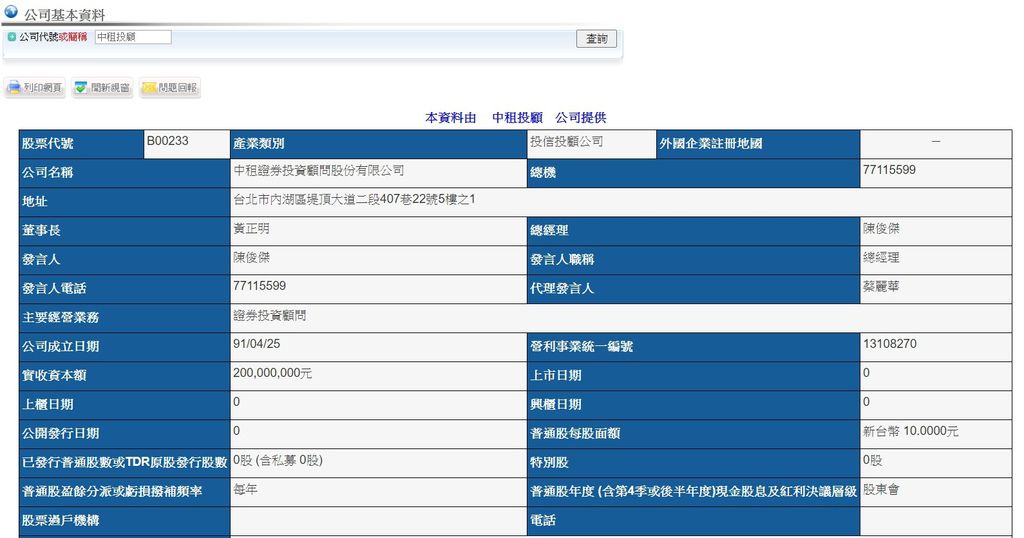Select 77115599 in the 總機 row
Viewport: 1024px width, 538px height.
click(889, 170)
